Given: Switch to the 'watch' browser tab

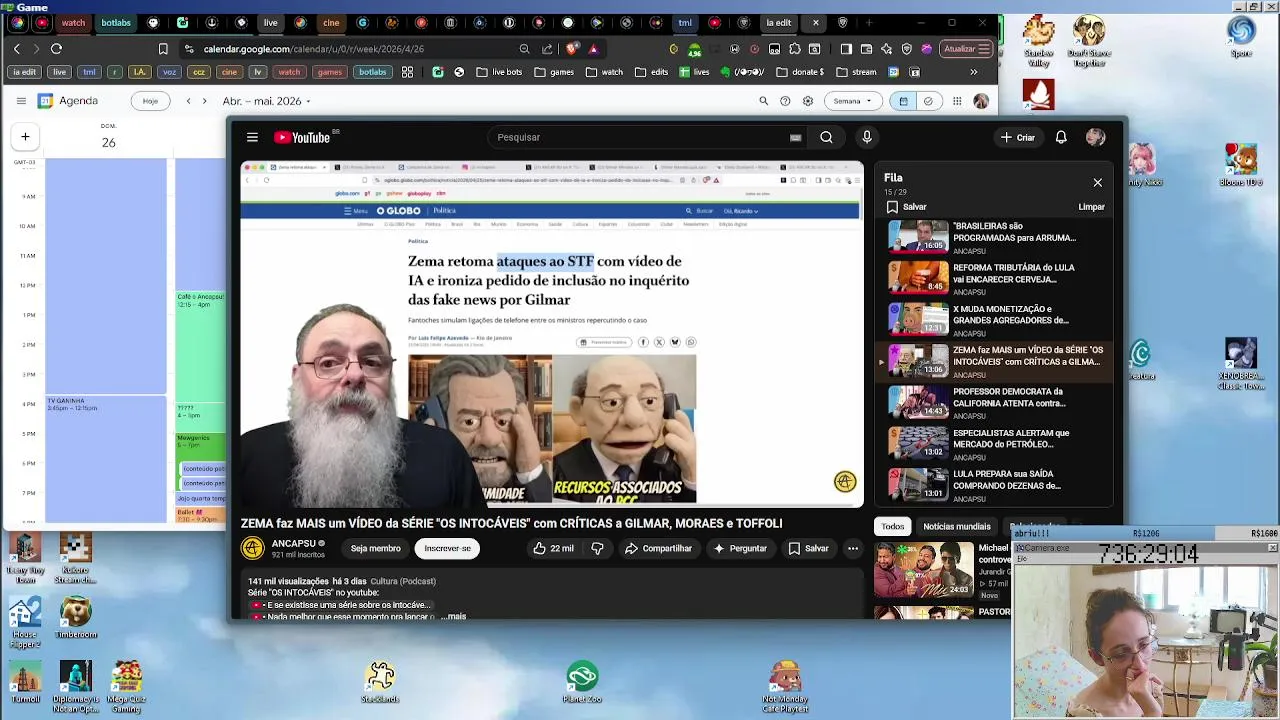Looking at the screenshot, I should pos(73,22).
